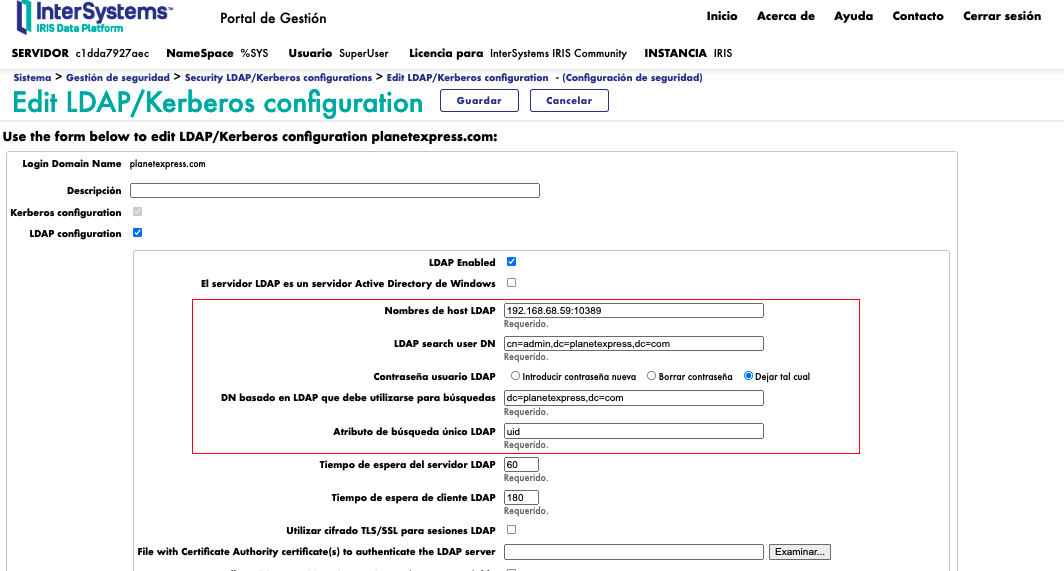Image resolution: width=1064 pixels, height=571 pixels.
Task: Click the Descripción text field
Action: point(334,191)
